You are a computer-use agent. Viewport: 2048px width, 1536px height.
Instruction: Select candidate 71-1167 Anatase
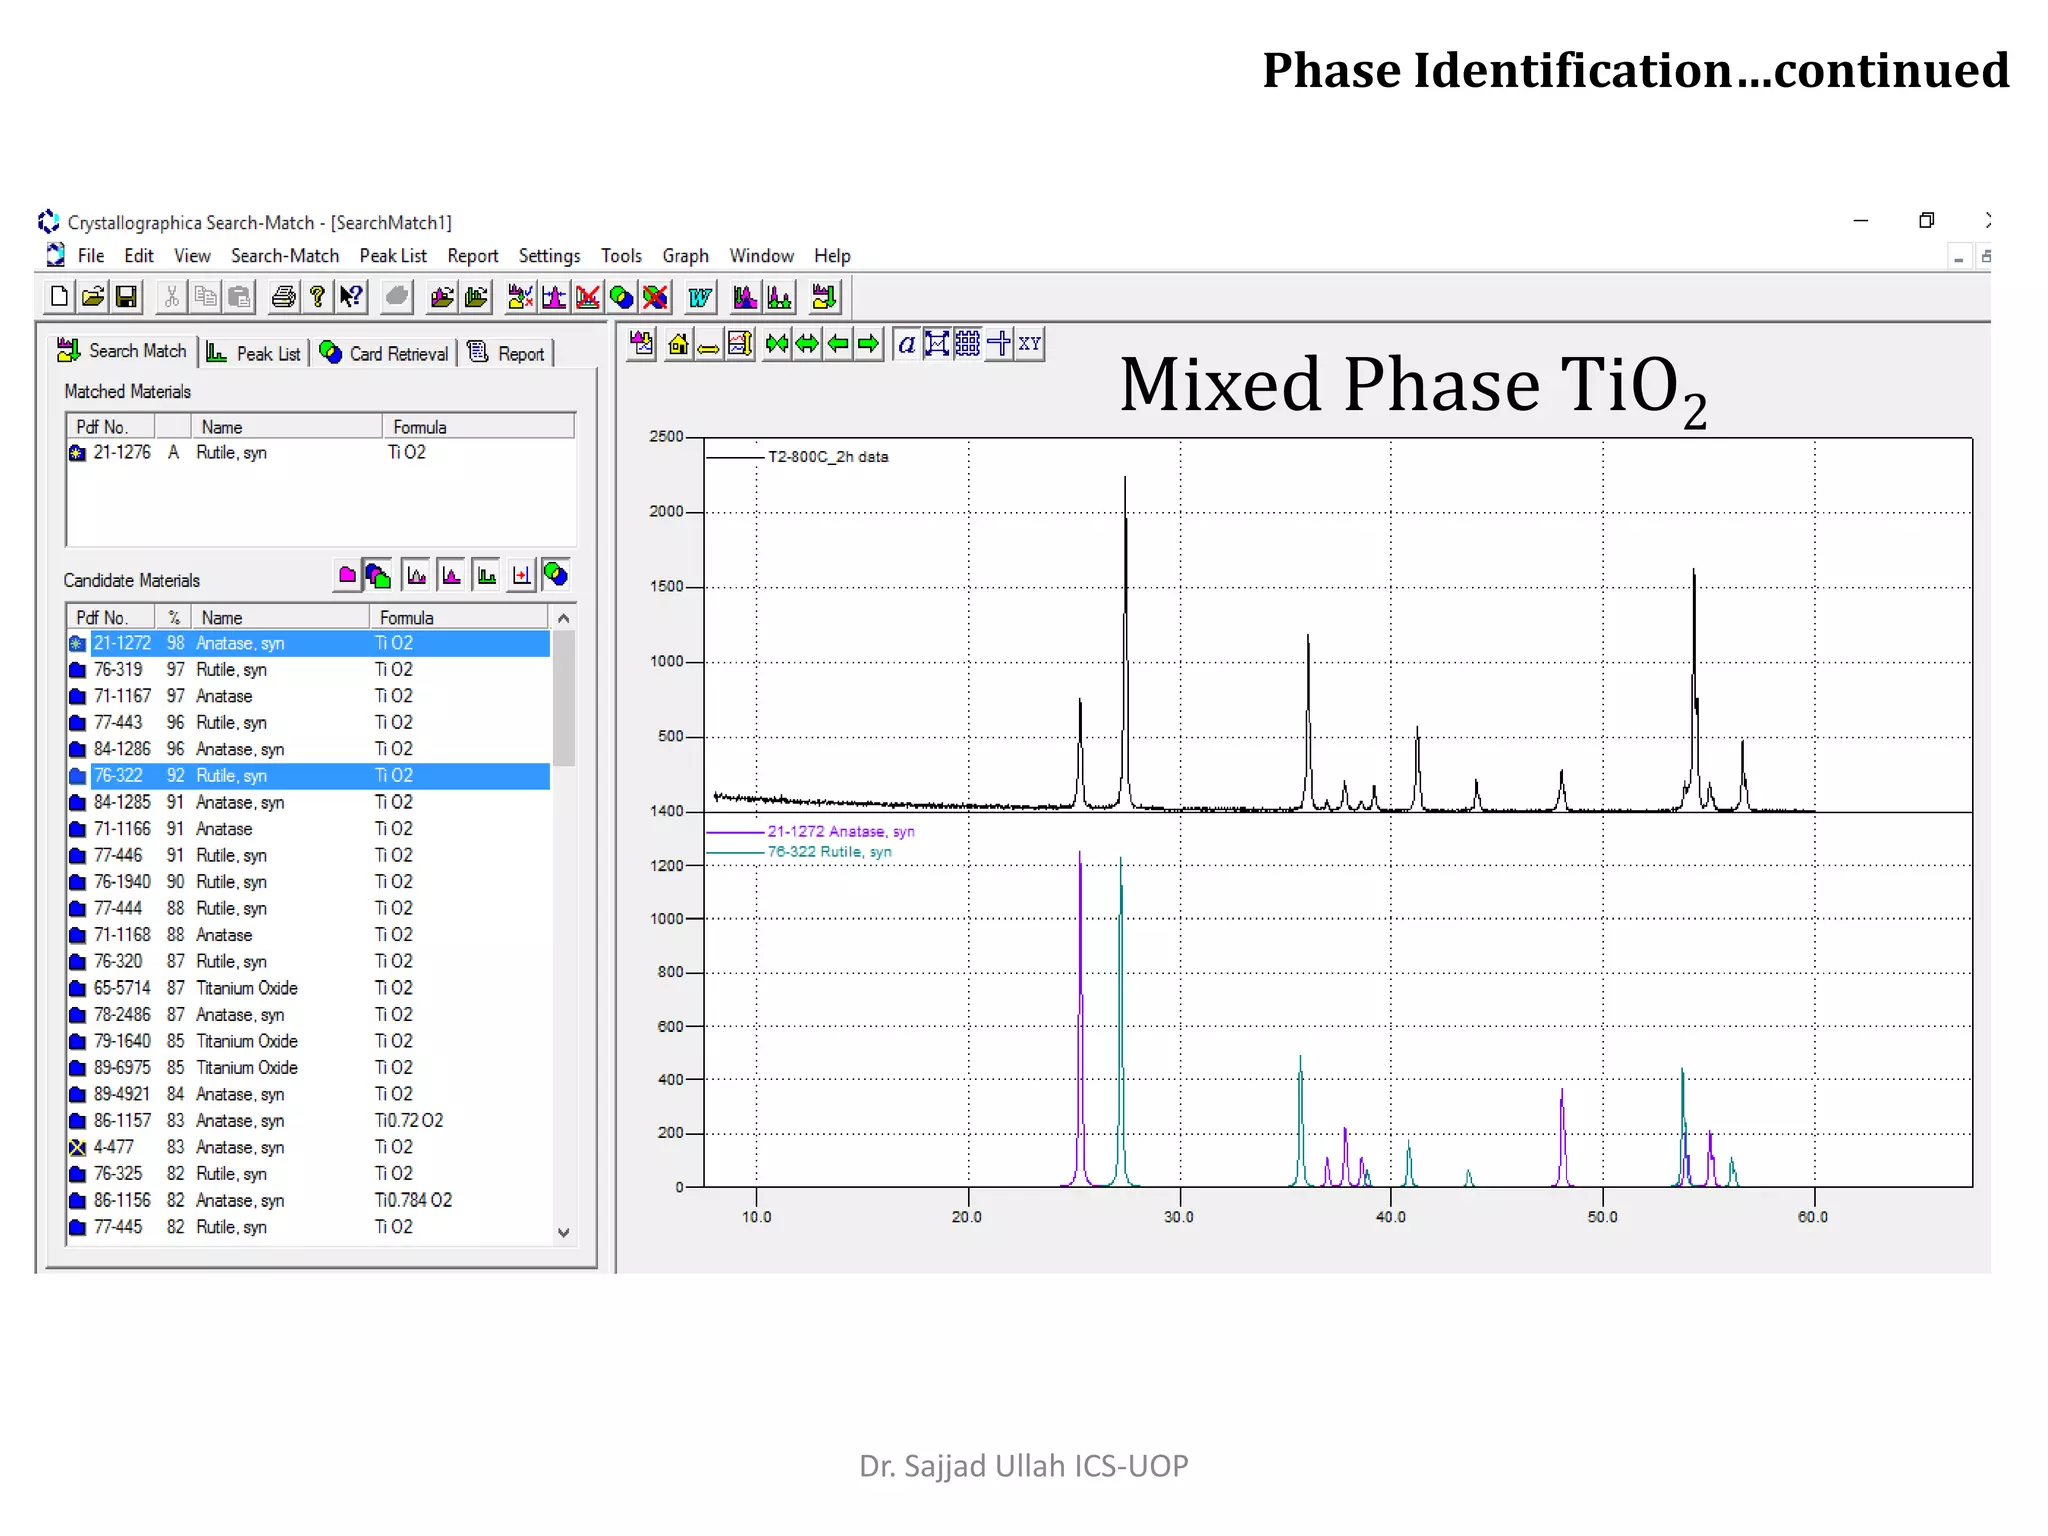pos(309,697)
